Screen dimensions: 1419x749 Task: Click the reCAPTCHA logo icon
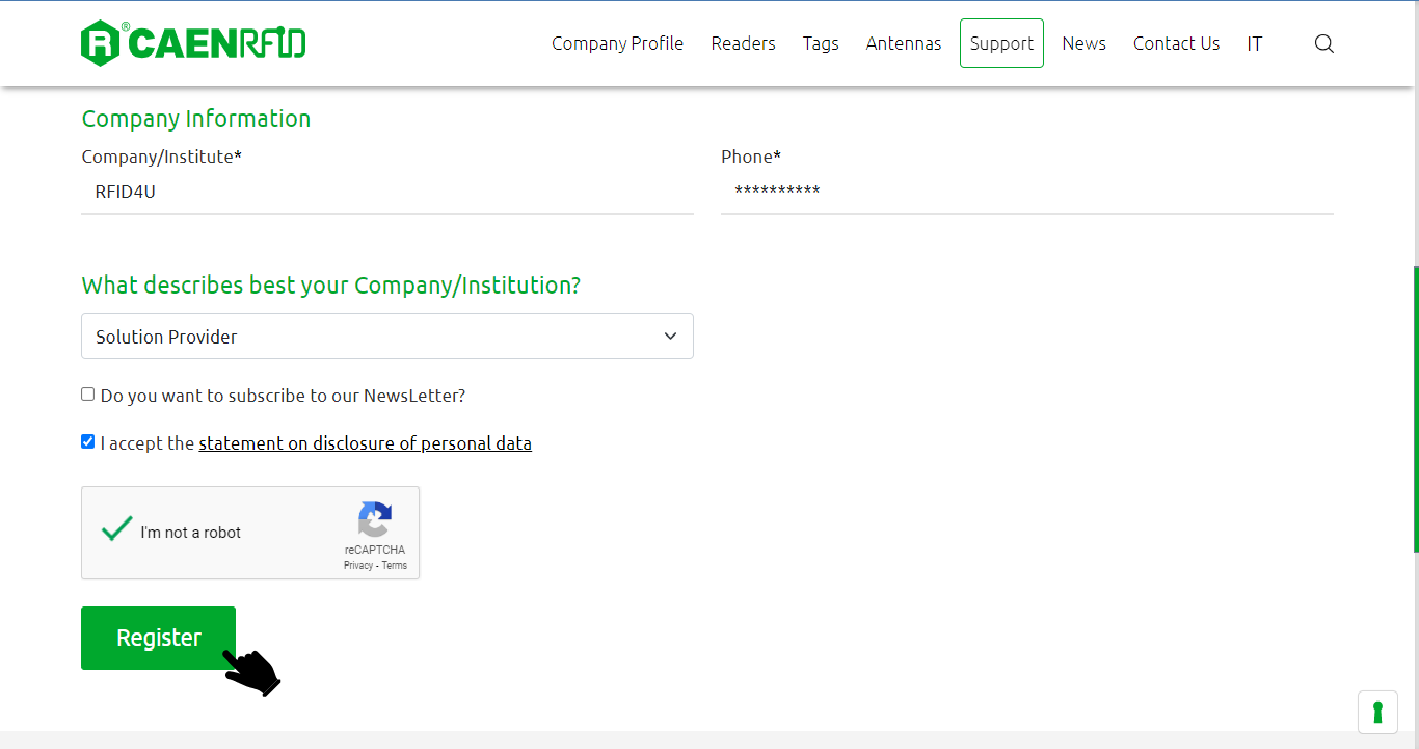click(375, 519)
